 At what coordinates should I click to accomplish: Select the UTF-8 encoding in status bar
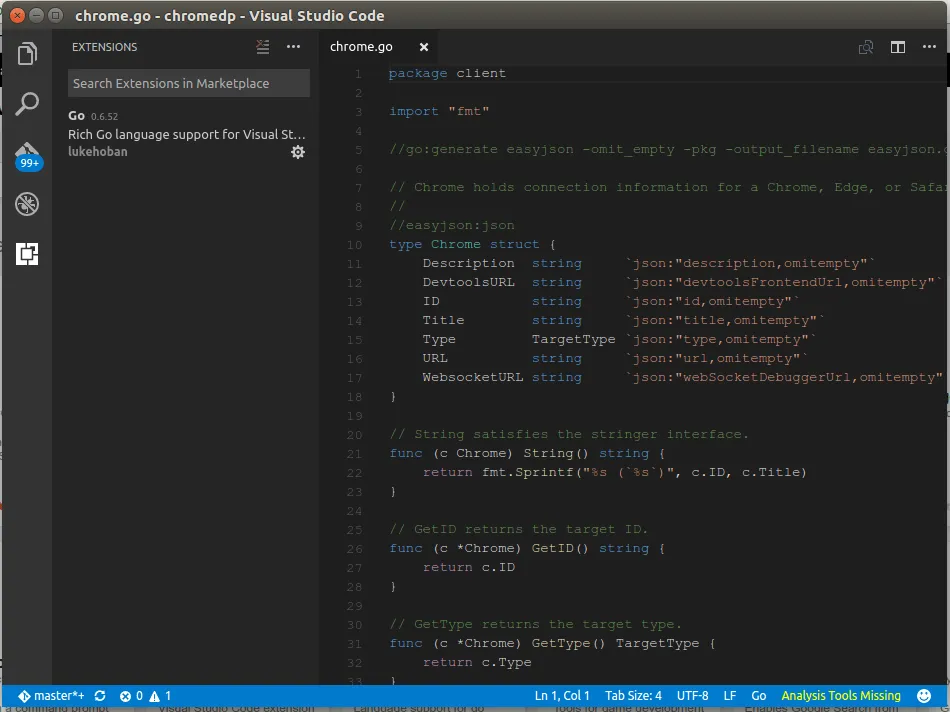tap(692, 696)
